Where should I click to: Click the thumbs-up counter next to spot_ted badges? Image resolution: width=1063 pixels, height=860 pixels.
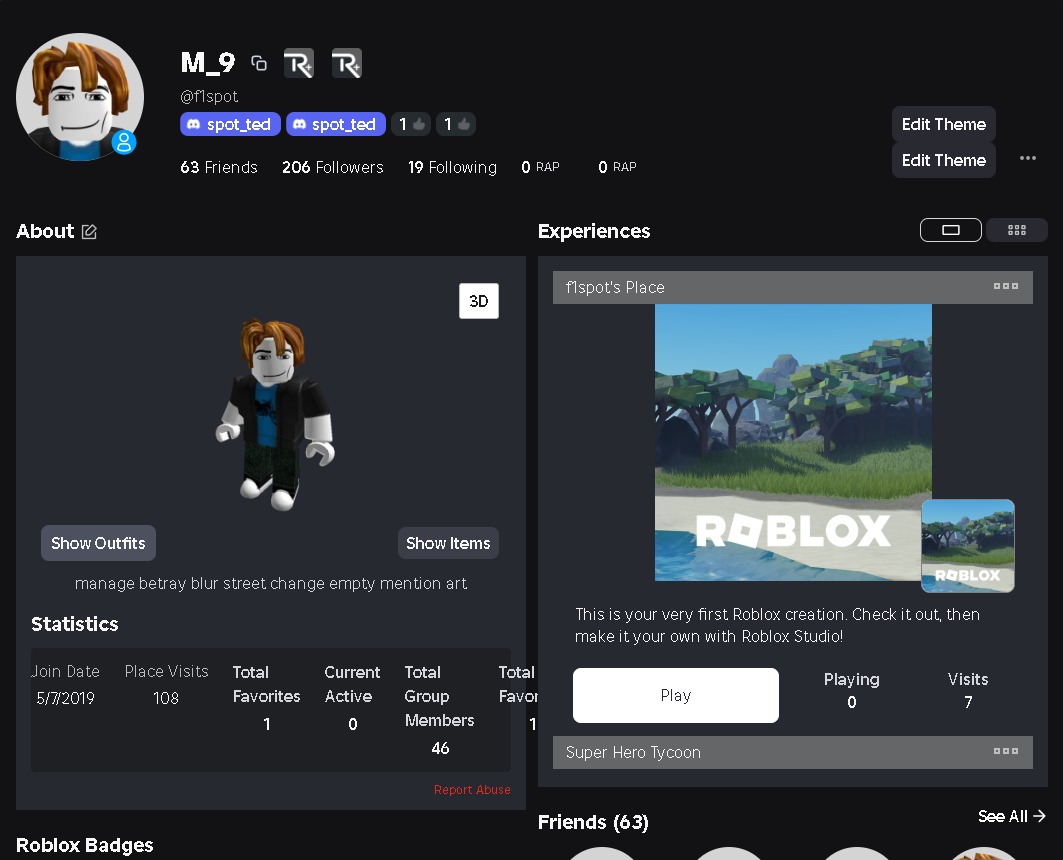(411, 124)
